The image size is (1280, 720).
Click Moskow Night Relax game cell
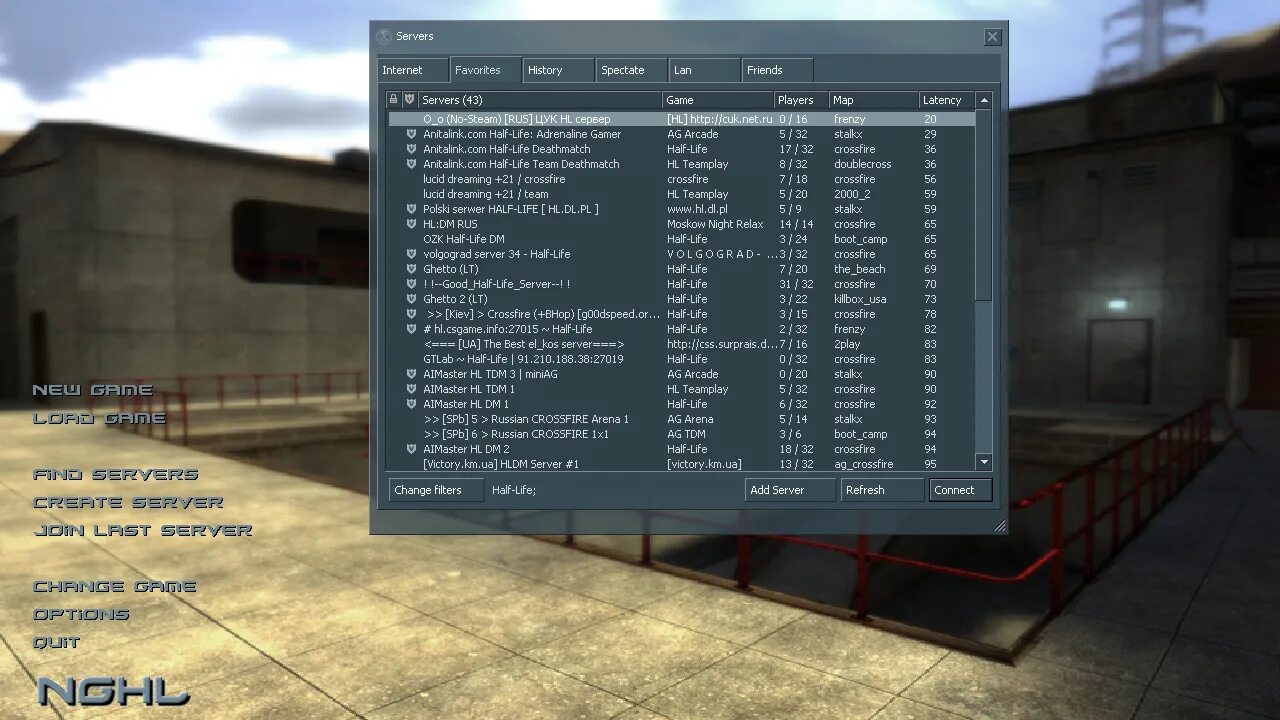coord(715,224)
